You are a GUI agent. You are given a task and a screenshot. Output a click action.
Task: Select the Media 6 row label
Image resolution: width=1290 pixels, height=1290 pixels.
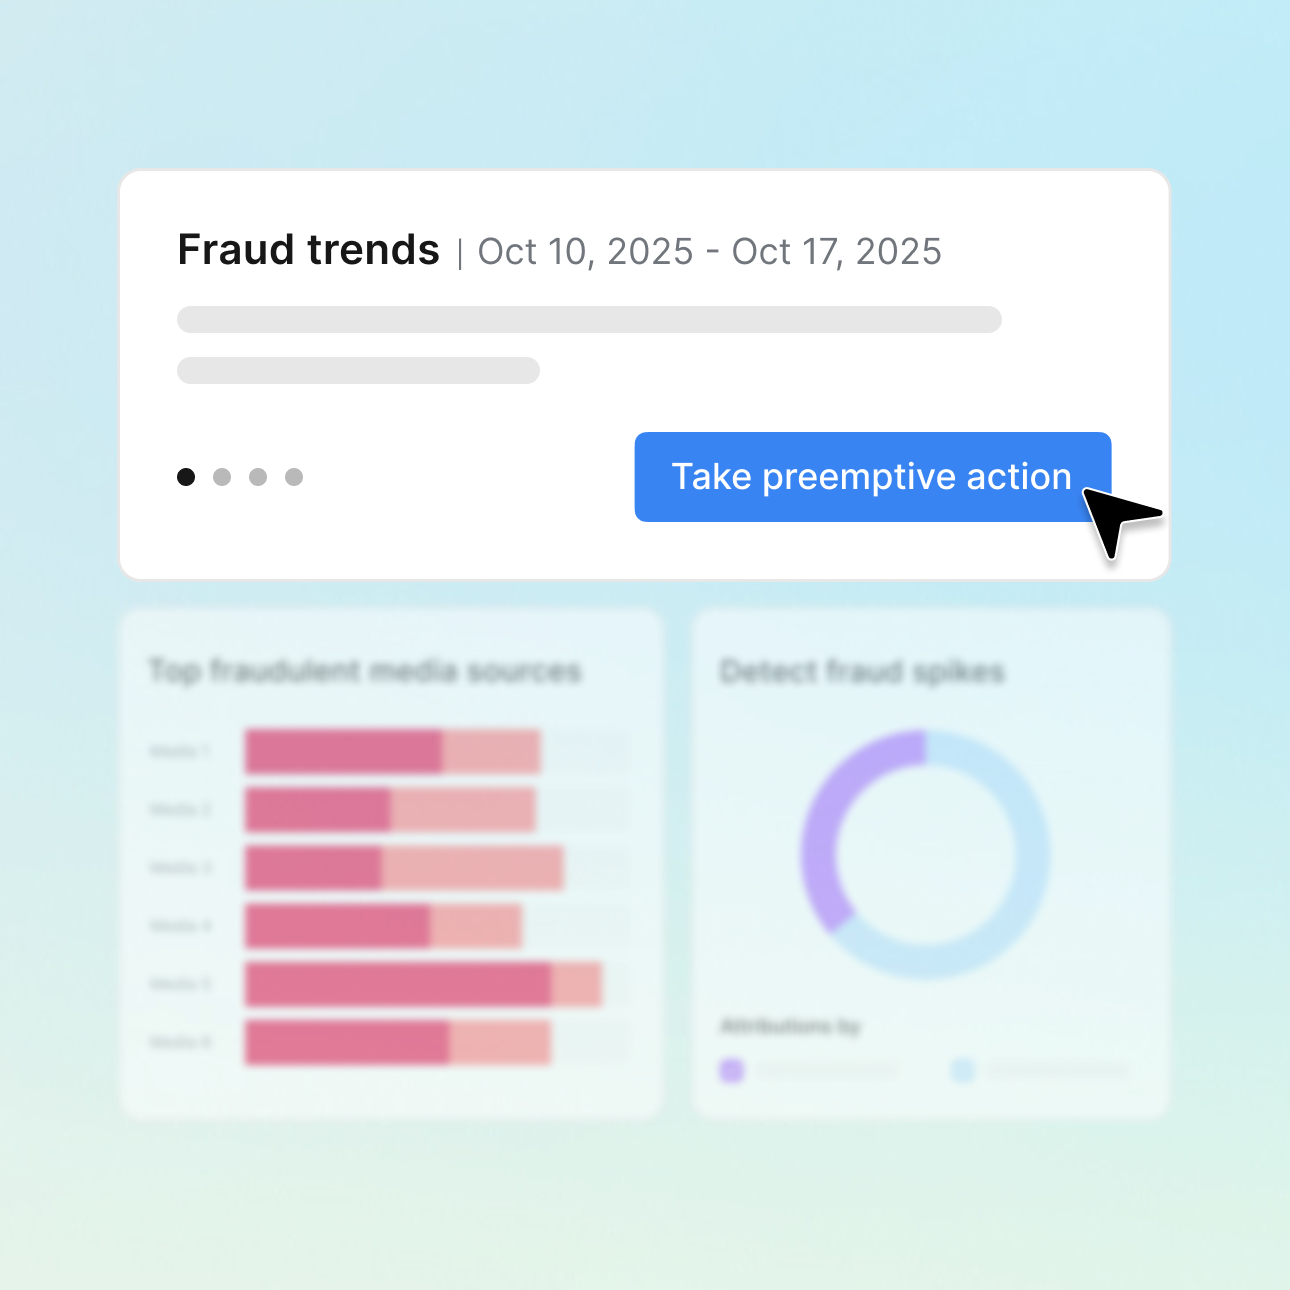[x=180, y=1041]
